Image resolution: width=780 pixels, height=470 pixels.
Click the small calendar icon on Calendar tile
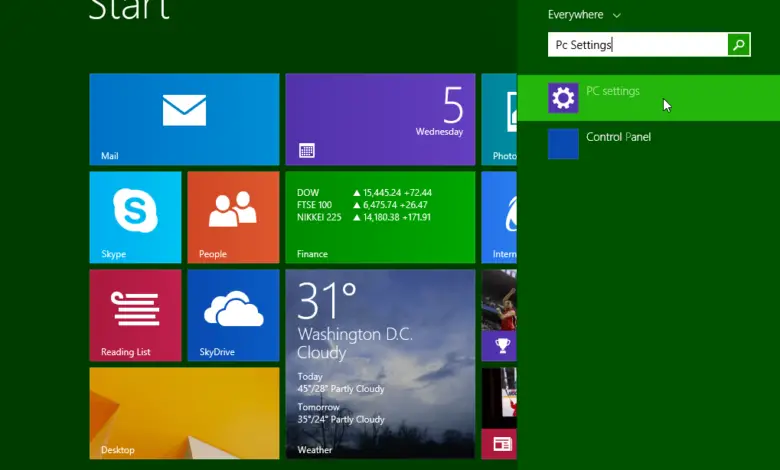point(306,150)
